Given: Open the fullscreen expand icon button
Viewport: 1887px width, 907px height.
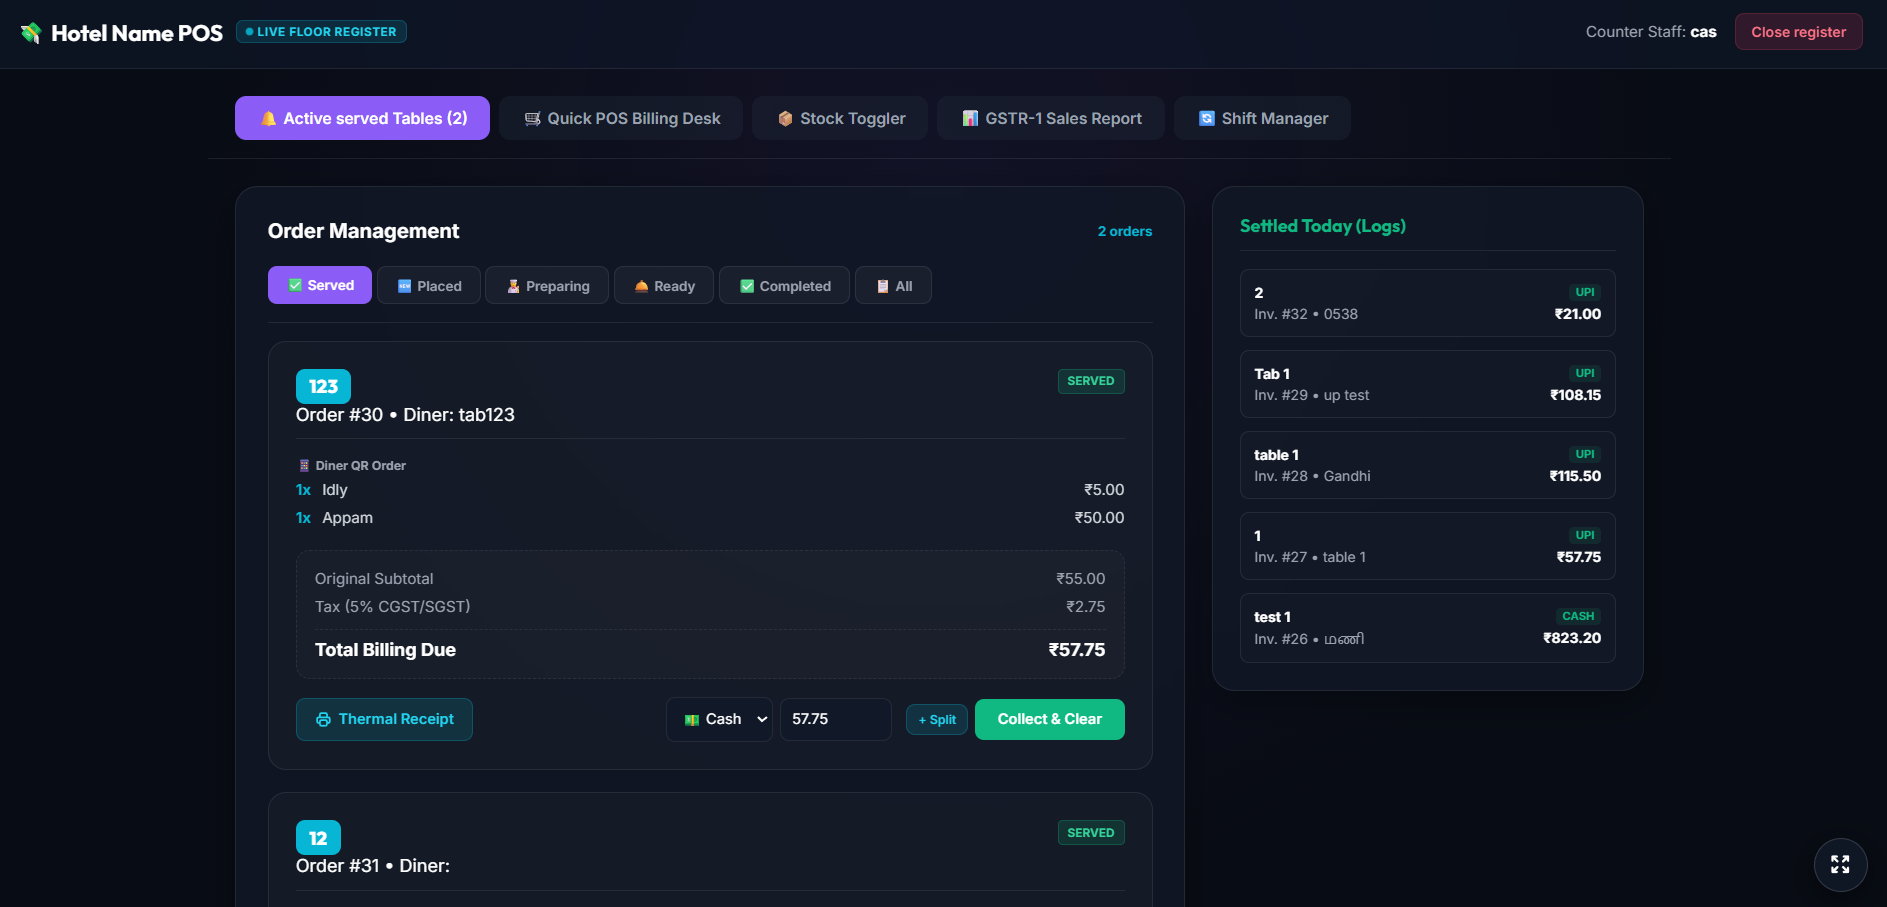Looking at the screenshot, I should click(x=1840, y=864).
